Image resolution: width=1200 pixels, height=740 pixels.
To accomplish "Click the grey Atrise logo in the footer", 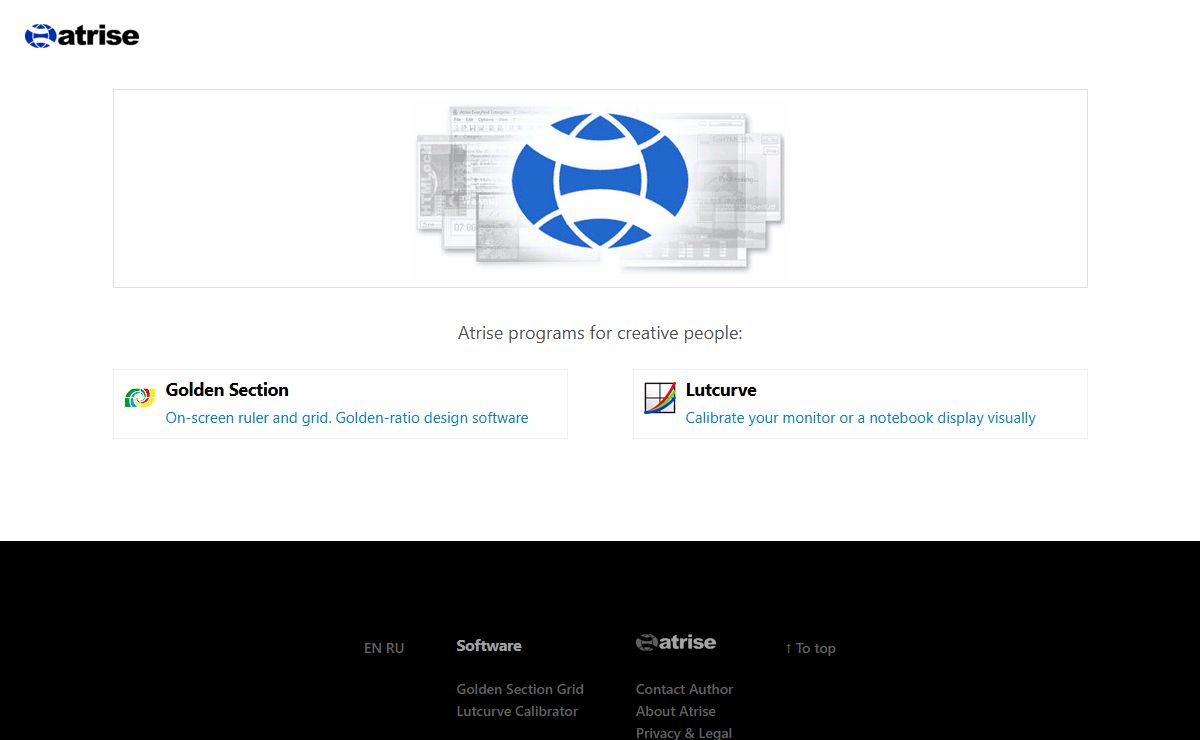I will (x=676, y=642).
